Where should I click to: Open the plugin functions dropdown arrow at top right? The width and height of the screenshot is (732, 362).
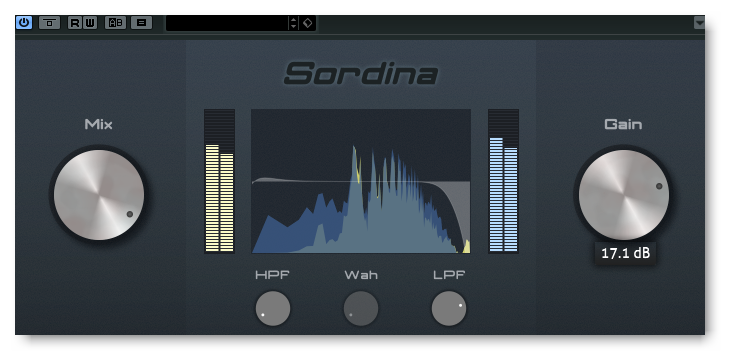(699, 22)
